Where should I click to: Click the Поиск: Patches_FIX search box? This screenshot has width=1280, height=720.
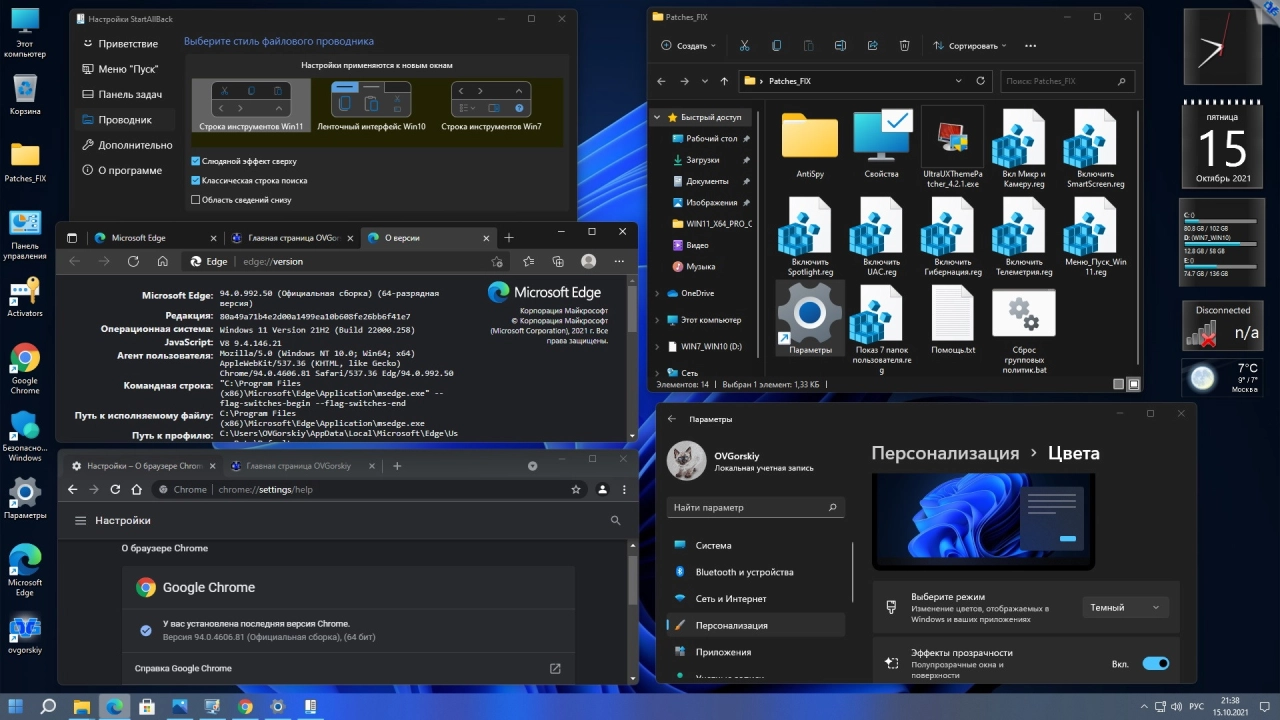pyautogui.click(x=1067, y=81)
